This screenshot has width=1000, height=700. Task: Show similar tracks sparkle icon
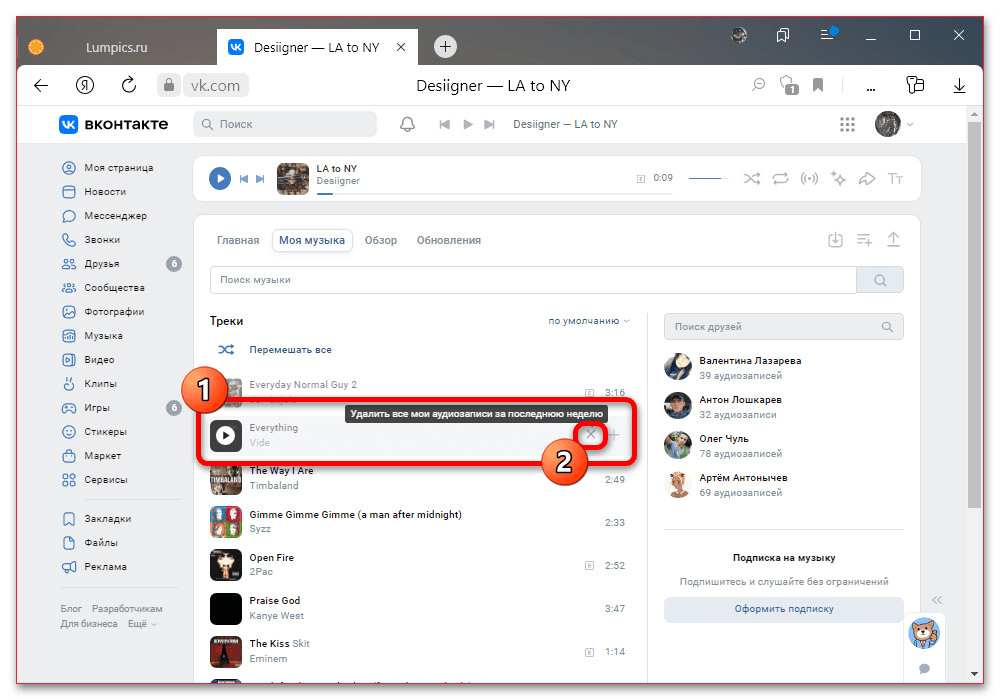click(838, 179)
